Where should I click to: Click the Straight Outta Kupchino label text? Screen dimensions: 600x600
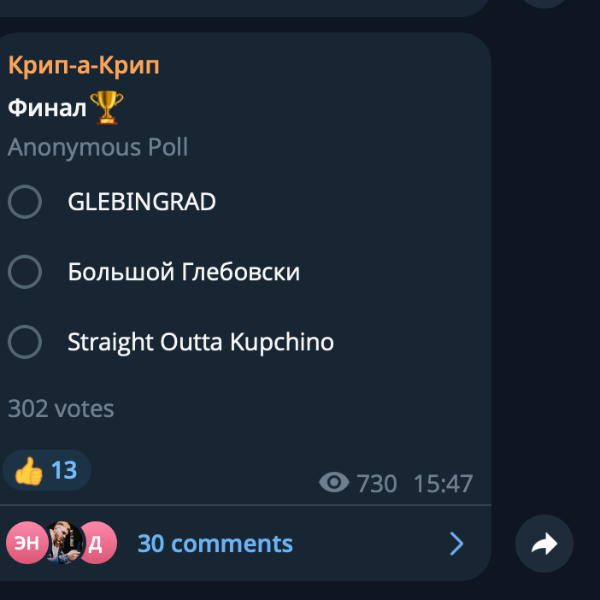(x=201, y=342)
